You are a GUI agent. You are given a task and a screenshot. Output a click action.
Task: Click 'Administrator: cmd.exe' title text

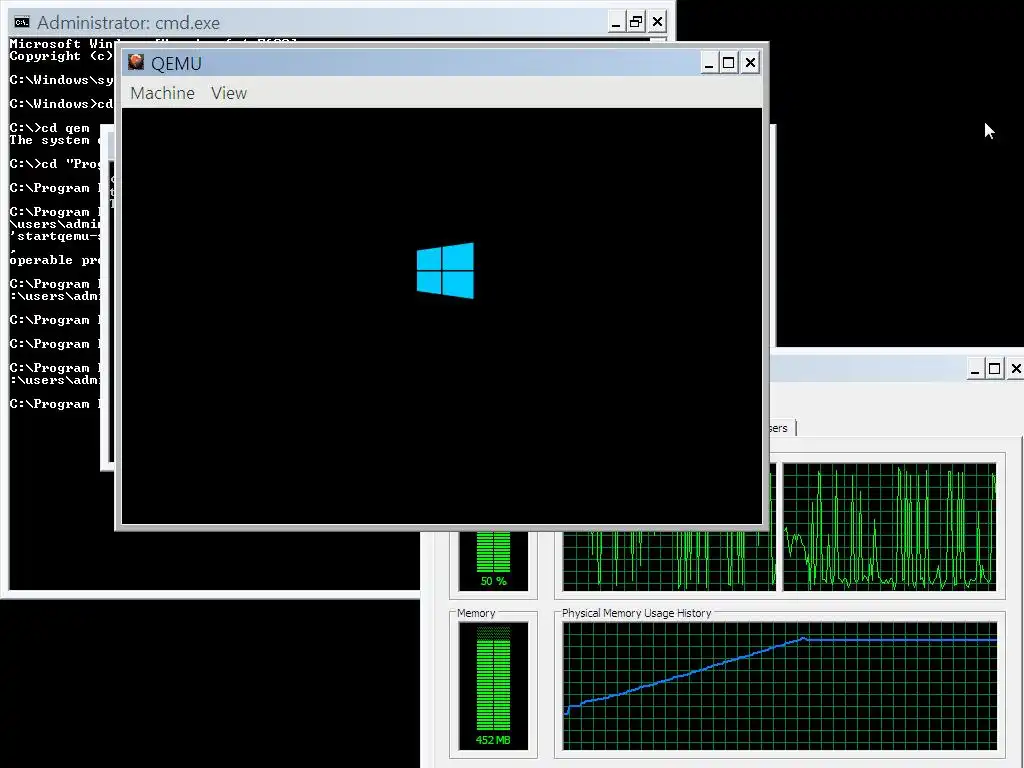tap(128, 23)
